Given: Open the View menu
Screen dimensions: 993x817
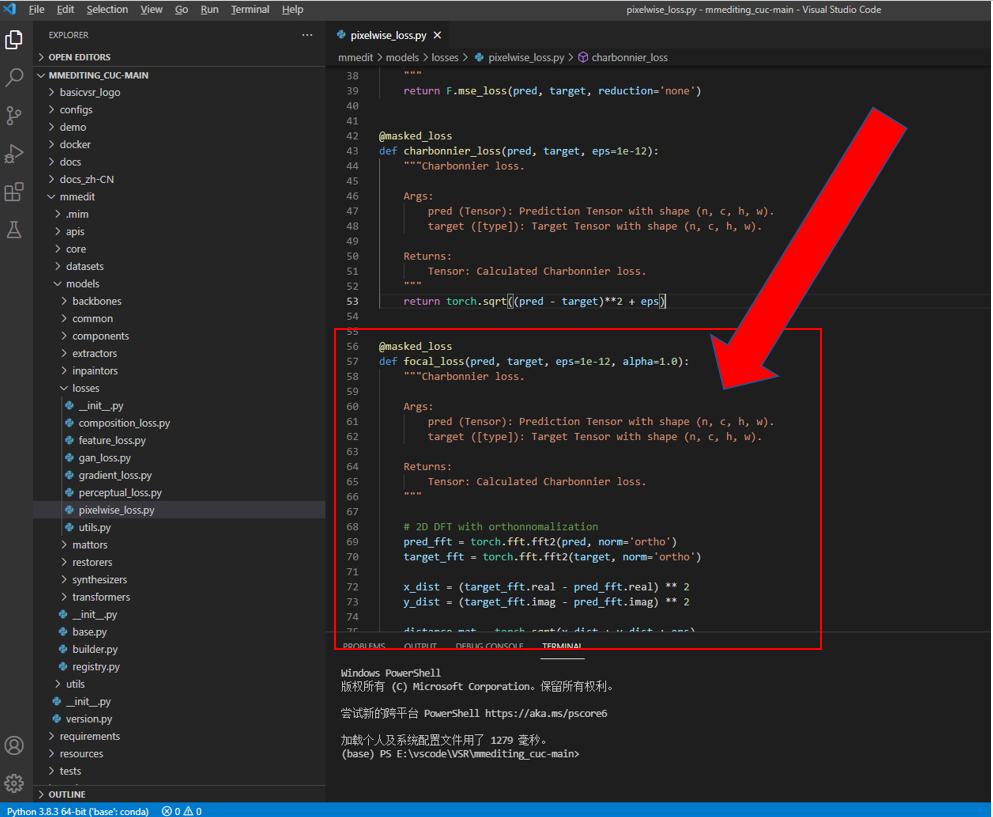Looking at the screenshot, I should 151,10.
